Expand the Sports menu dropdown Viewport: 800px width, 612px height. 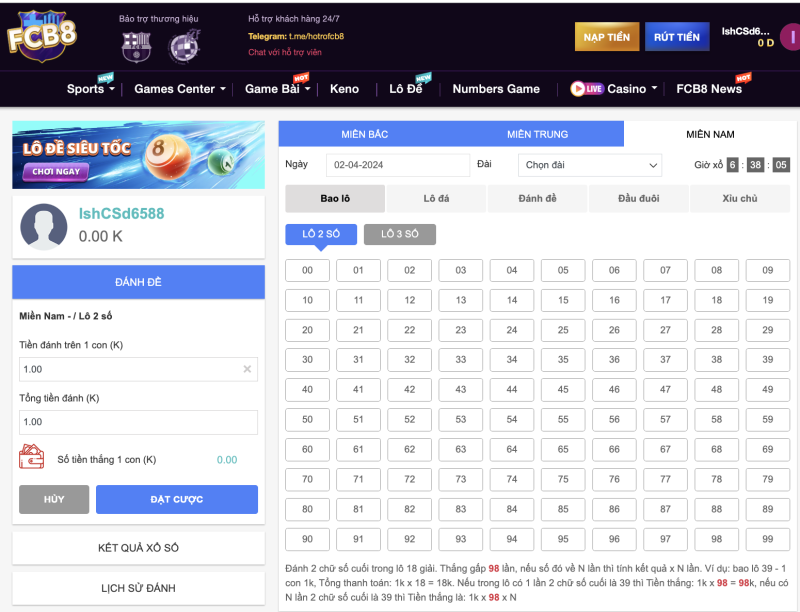tap(90, 89)
